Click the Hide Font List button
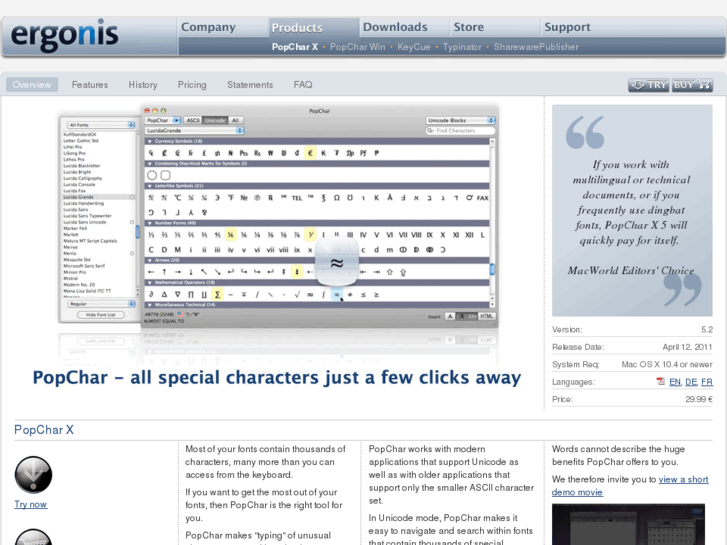This screenshot has width=727, height=545. [x=101, y=314]
